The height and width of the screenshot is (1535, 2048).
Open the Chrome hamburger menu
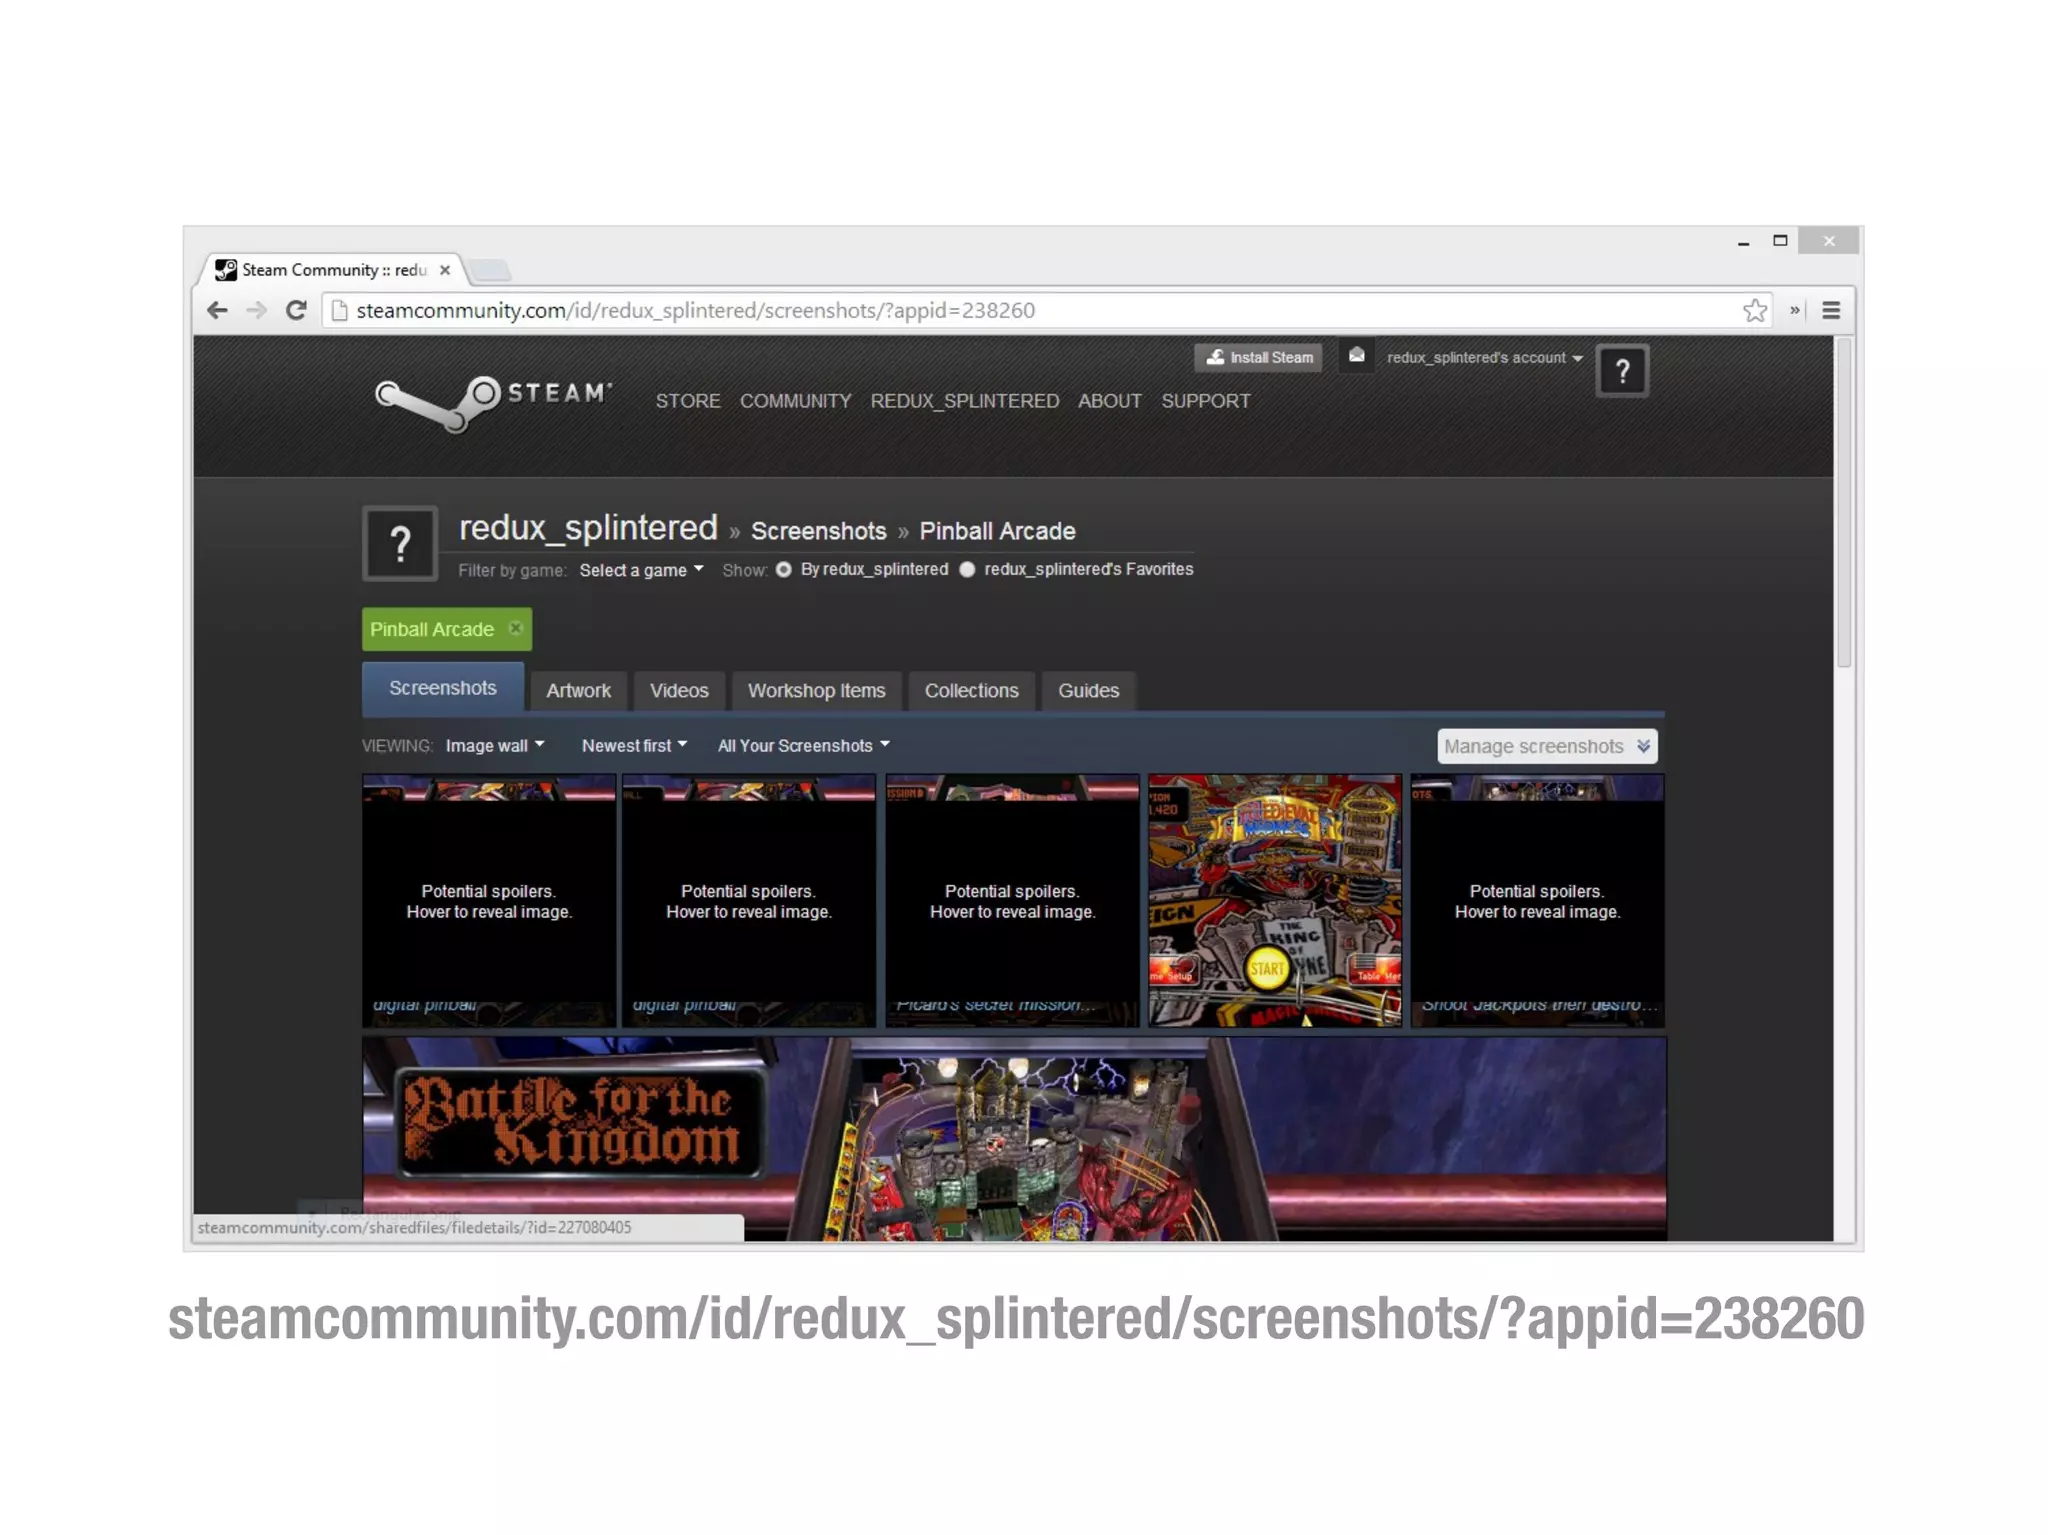tap(1831, 310)
